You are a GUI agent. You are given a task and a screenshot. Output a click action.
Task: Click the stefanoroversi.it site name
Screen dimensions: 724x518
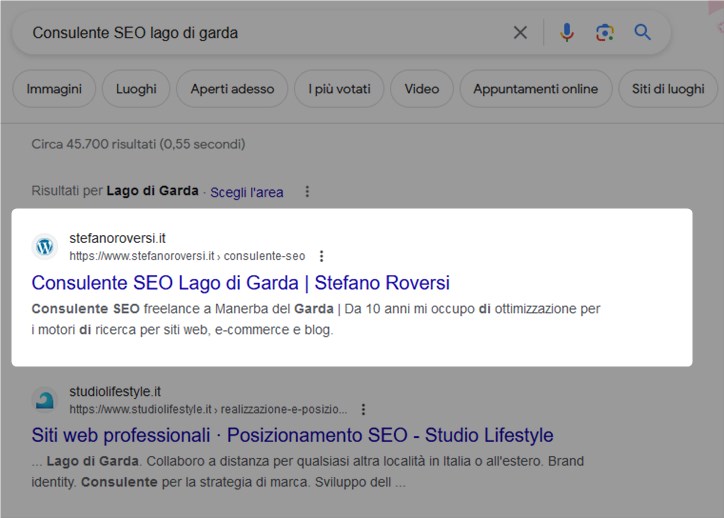117,238
